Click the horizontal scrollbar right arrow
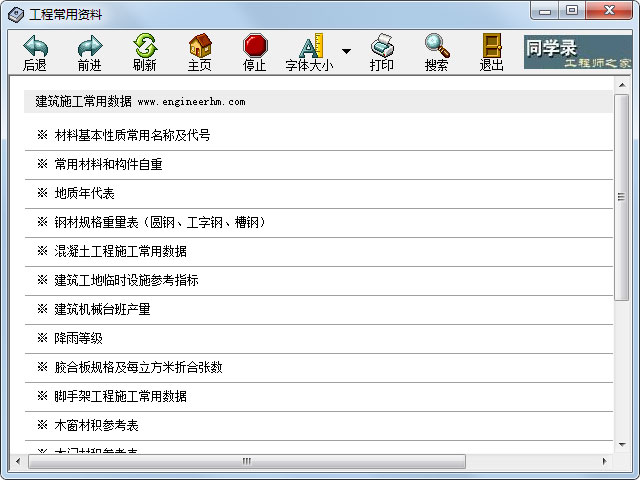The width and height of the screenshot is (640, 480). (x=604, y=461)
